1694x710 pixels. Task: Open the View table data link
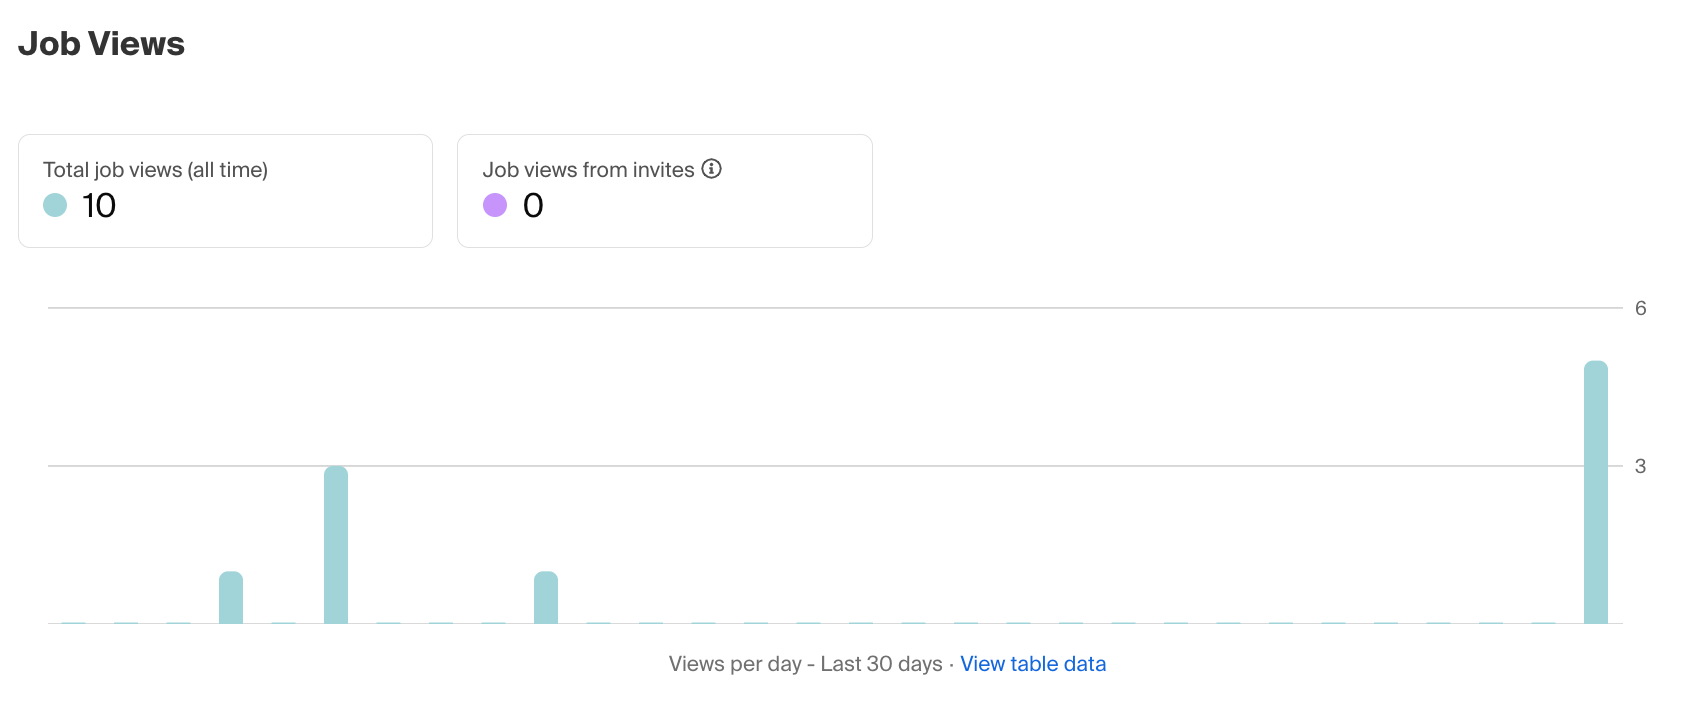coord(1033,664)
